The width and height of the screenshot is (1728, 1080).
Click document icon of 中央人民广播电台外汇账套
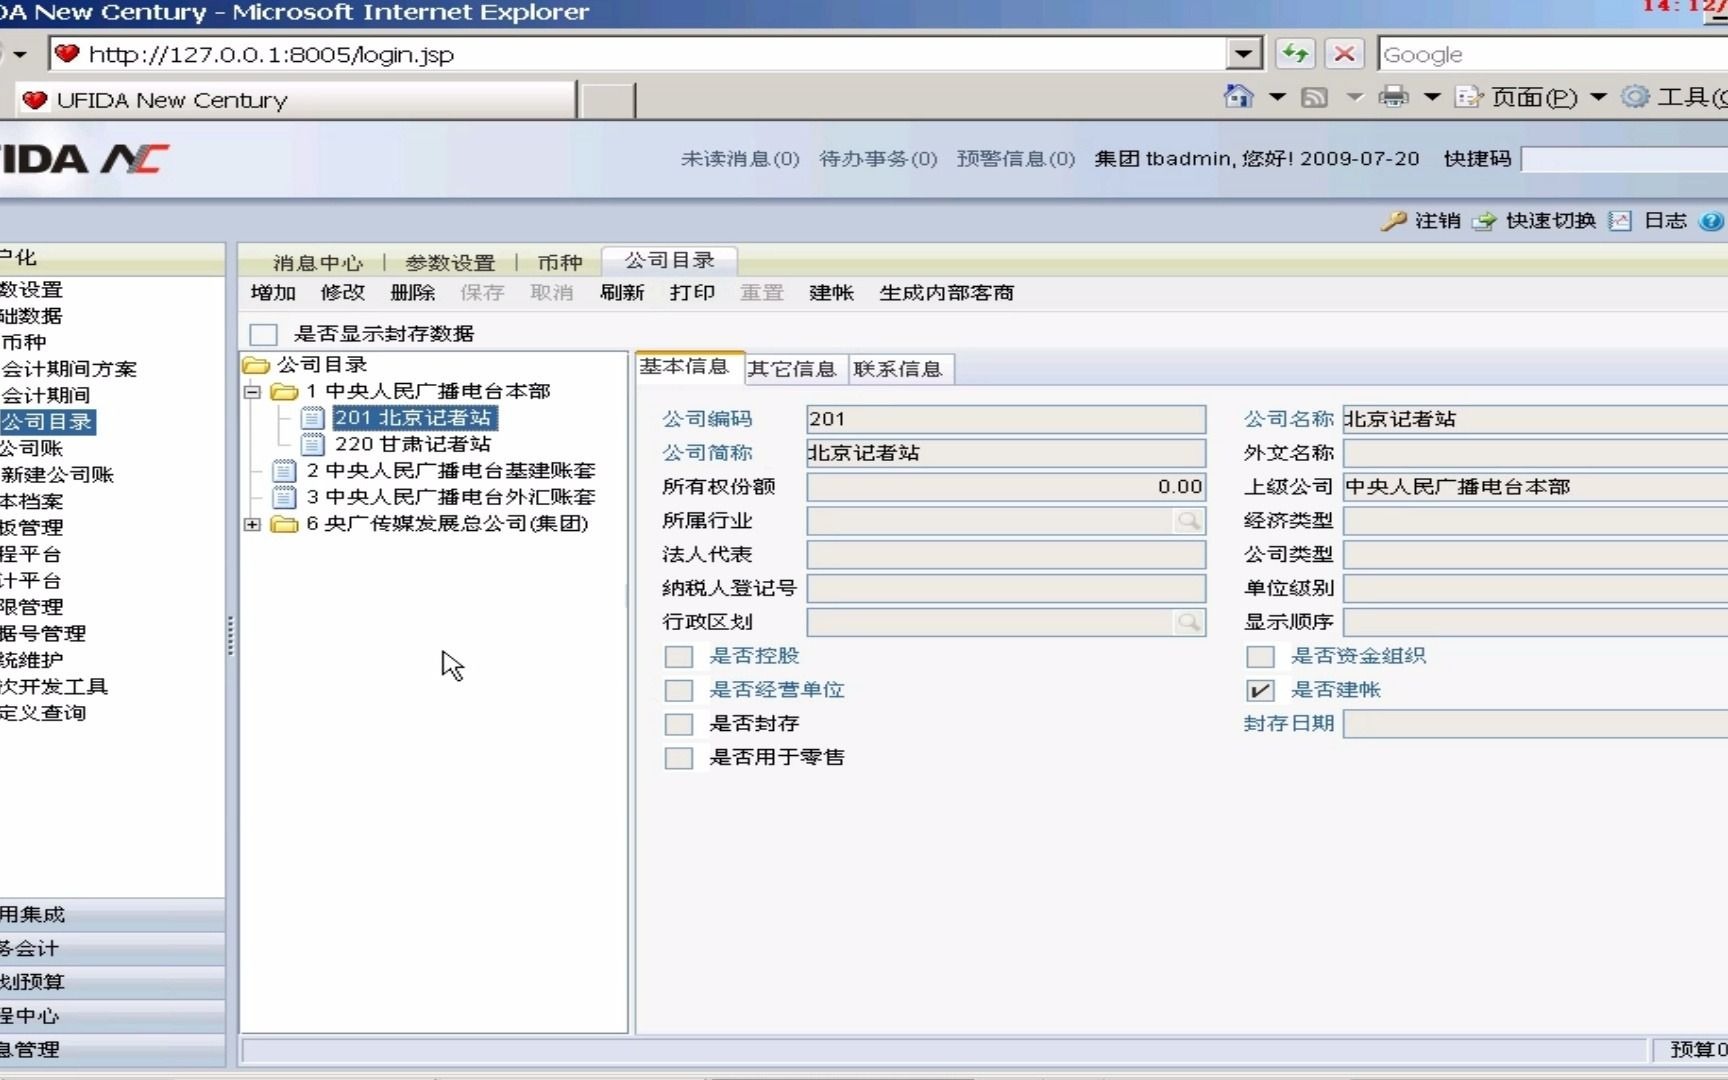(284, 497)
